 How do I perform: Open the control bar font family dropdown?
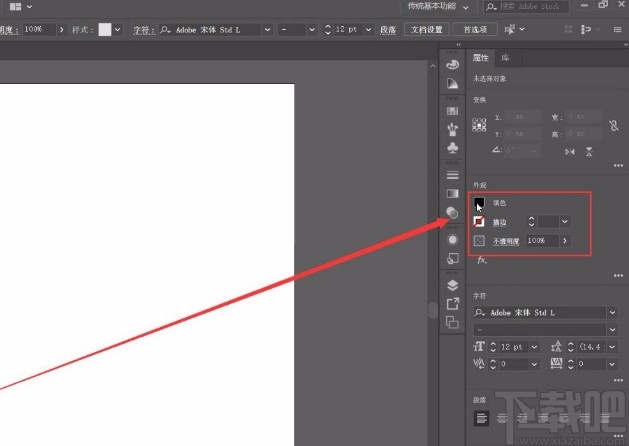pos(267,30)
